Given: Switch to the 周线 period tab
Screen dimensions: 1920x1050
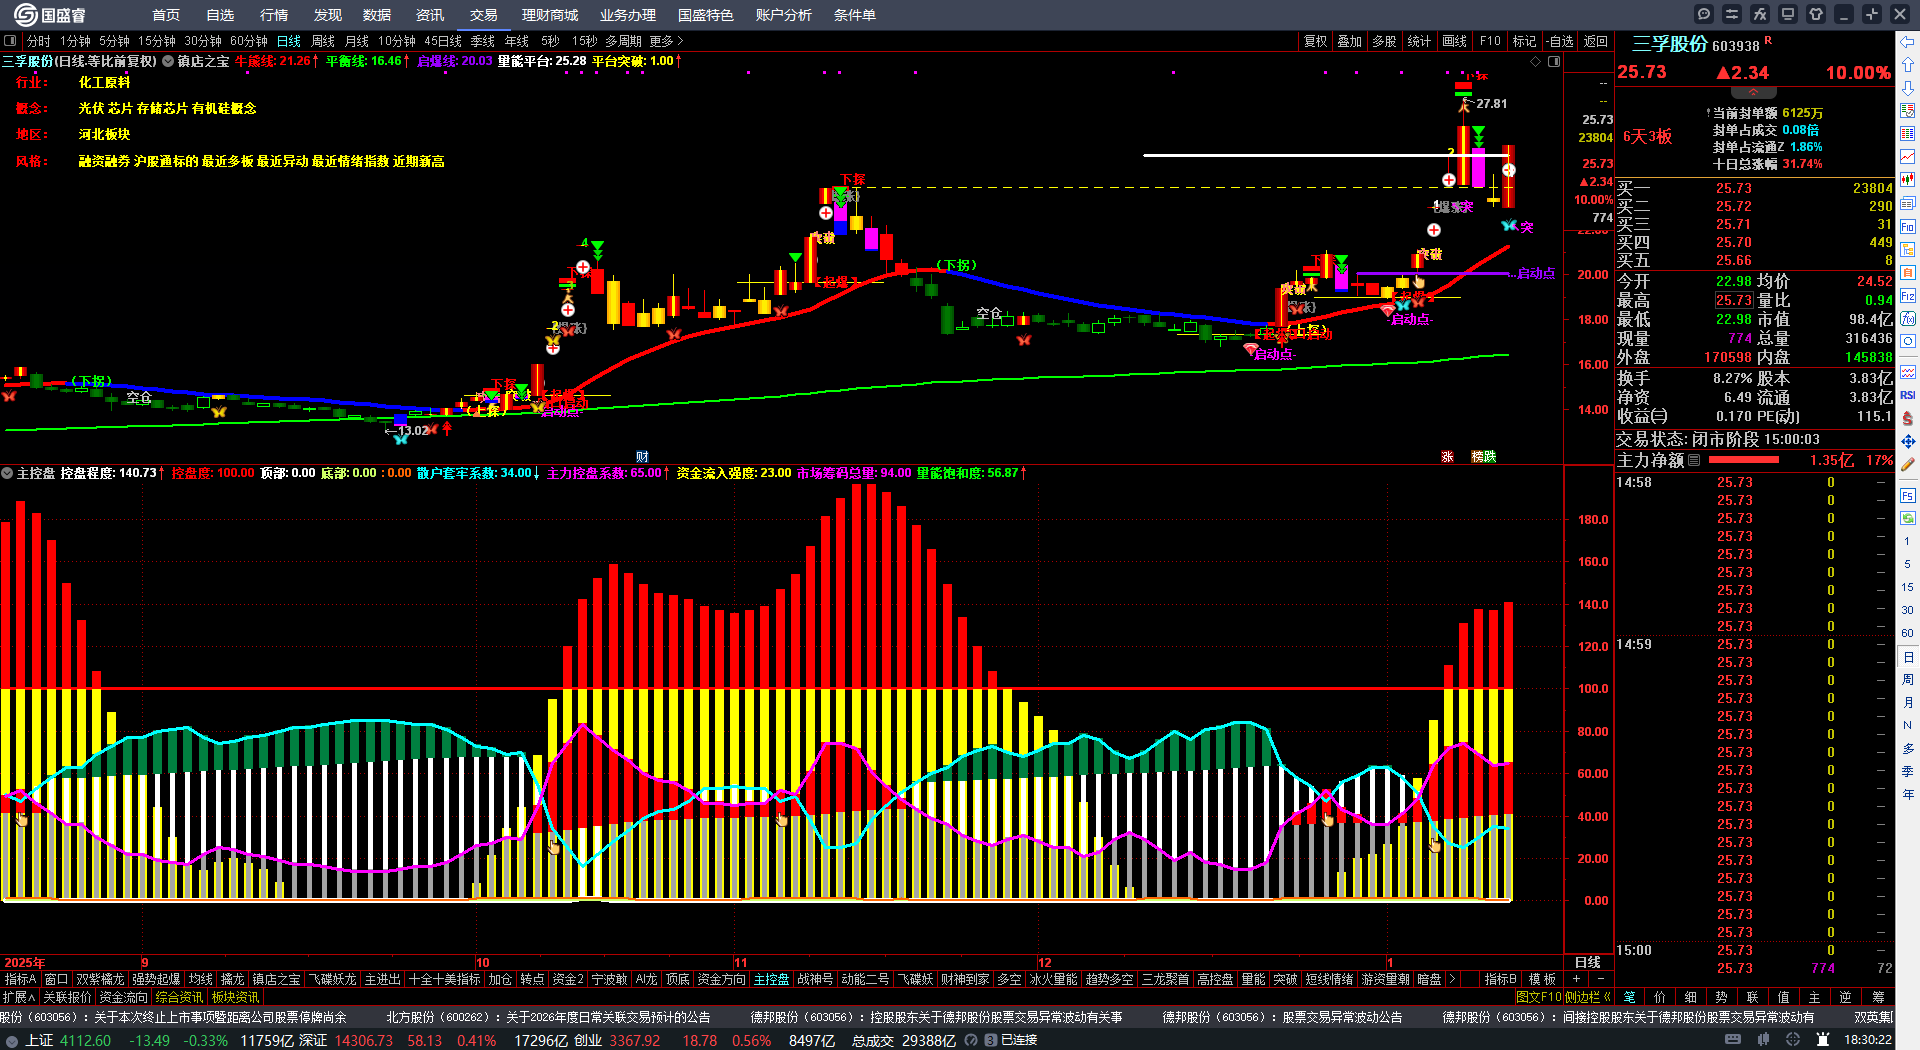Looking at the screenshot, I should click(323, 41).
